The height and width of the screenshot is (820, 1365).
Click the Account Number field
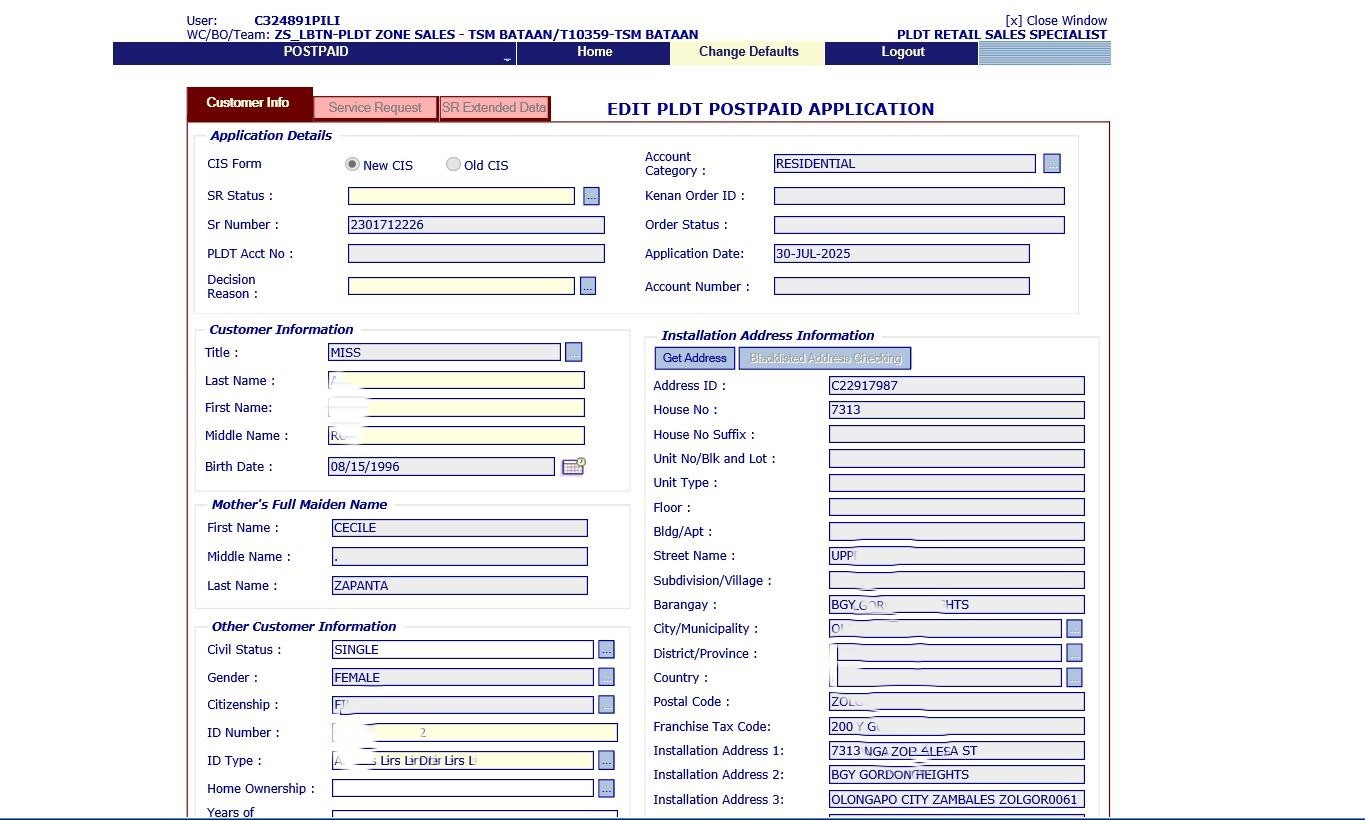(x=902, y=287)
